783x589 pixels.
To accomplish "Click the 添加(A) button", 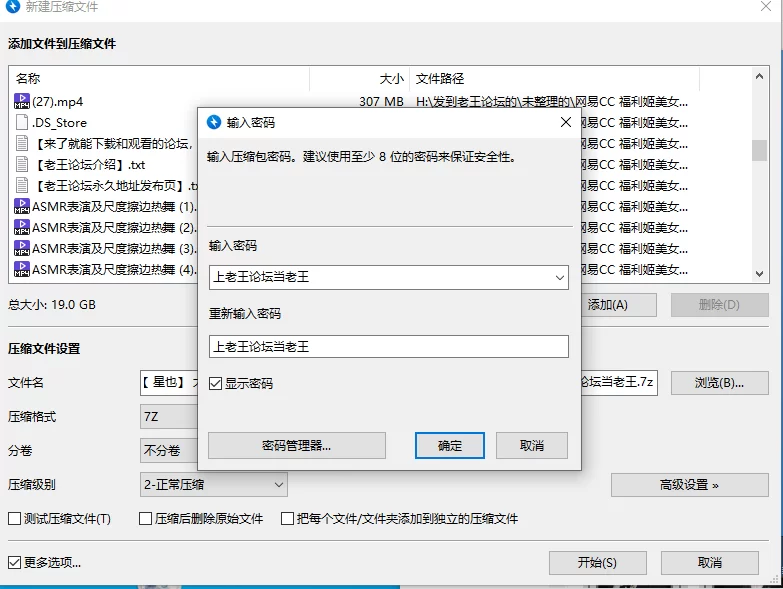I will click(619, 304).
